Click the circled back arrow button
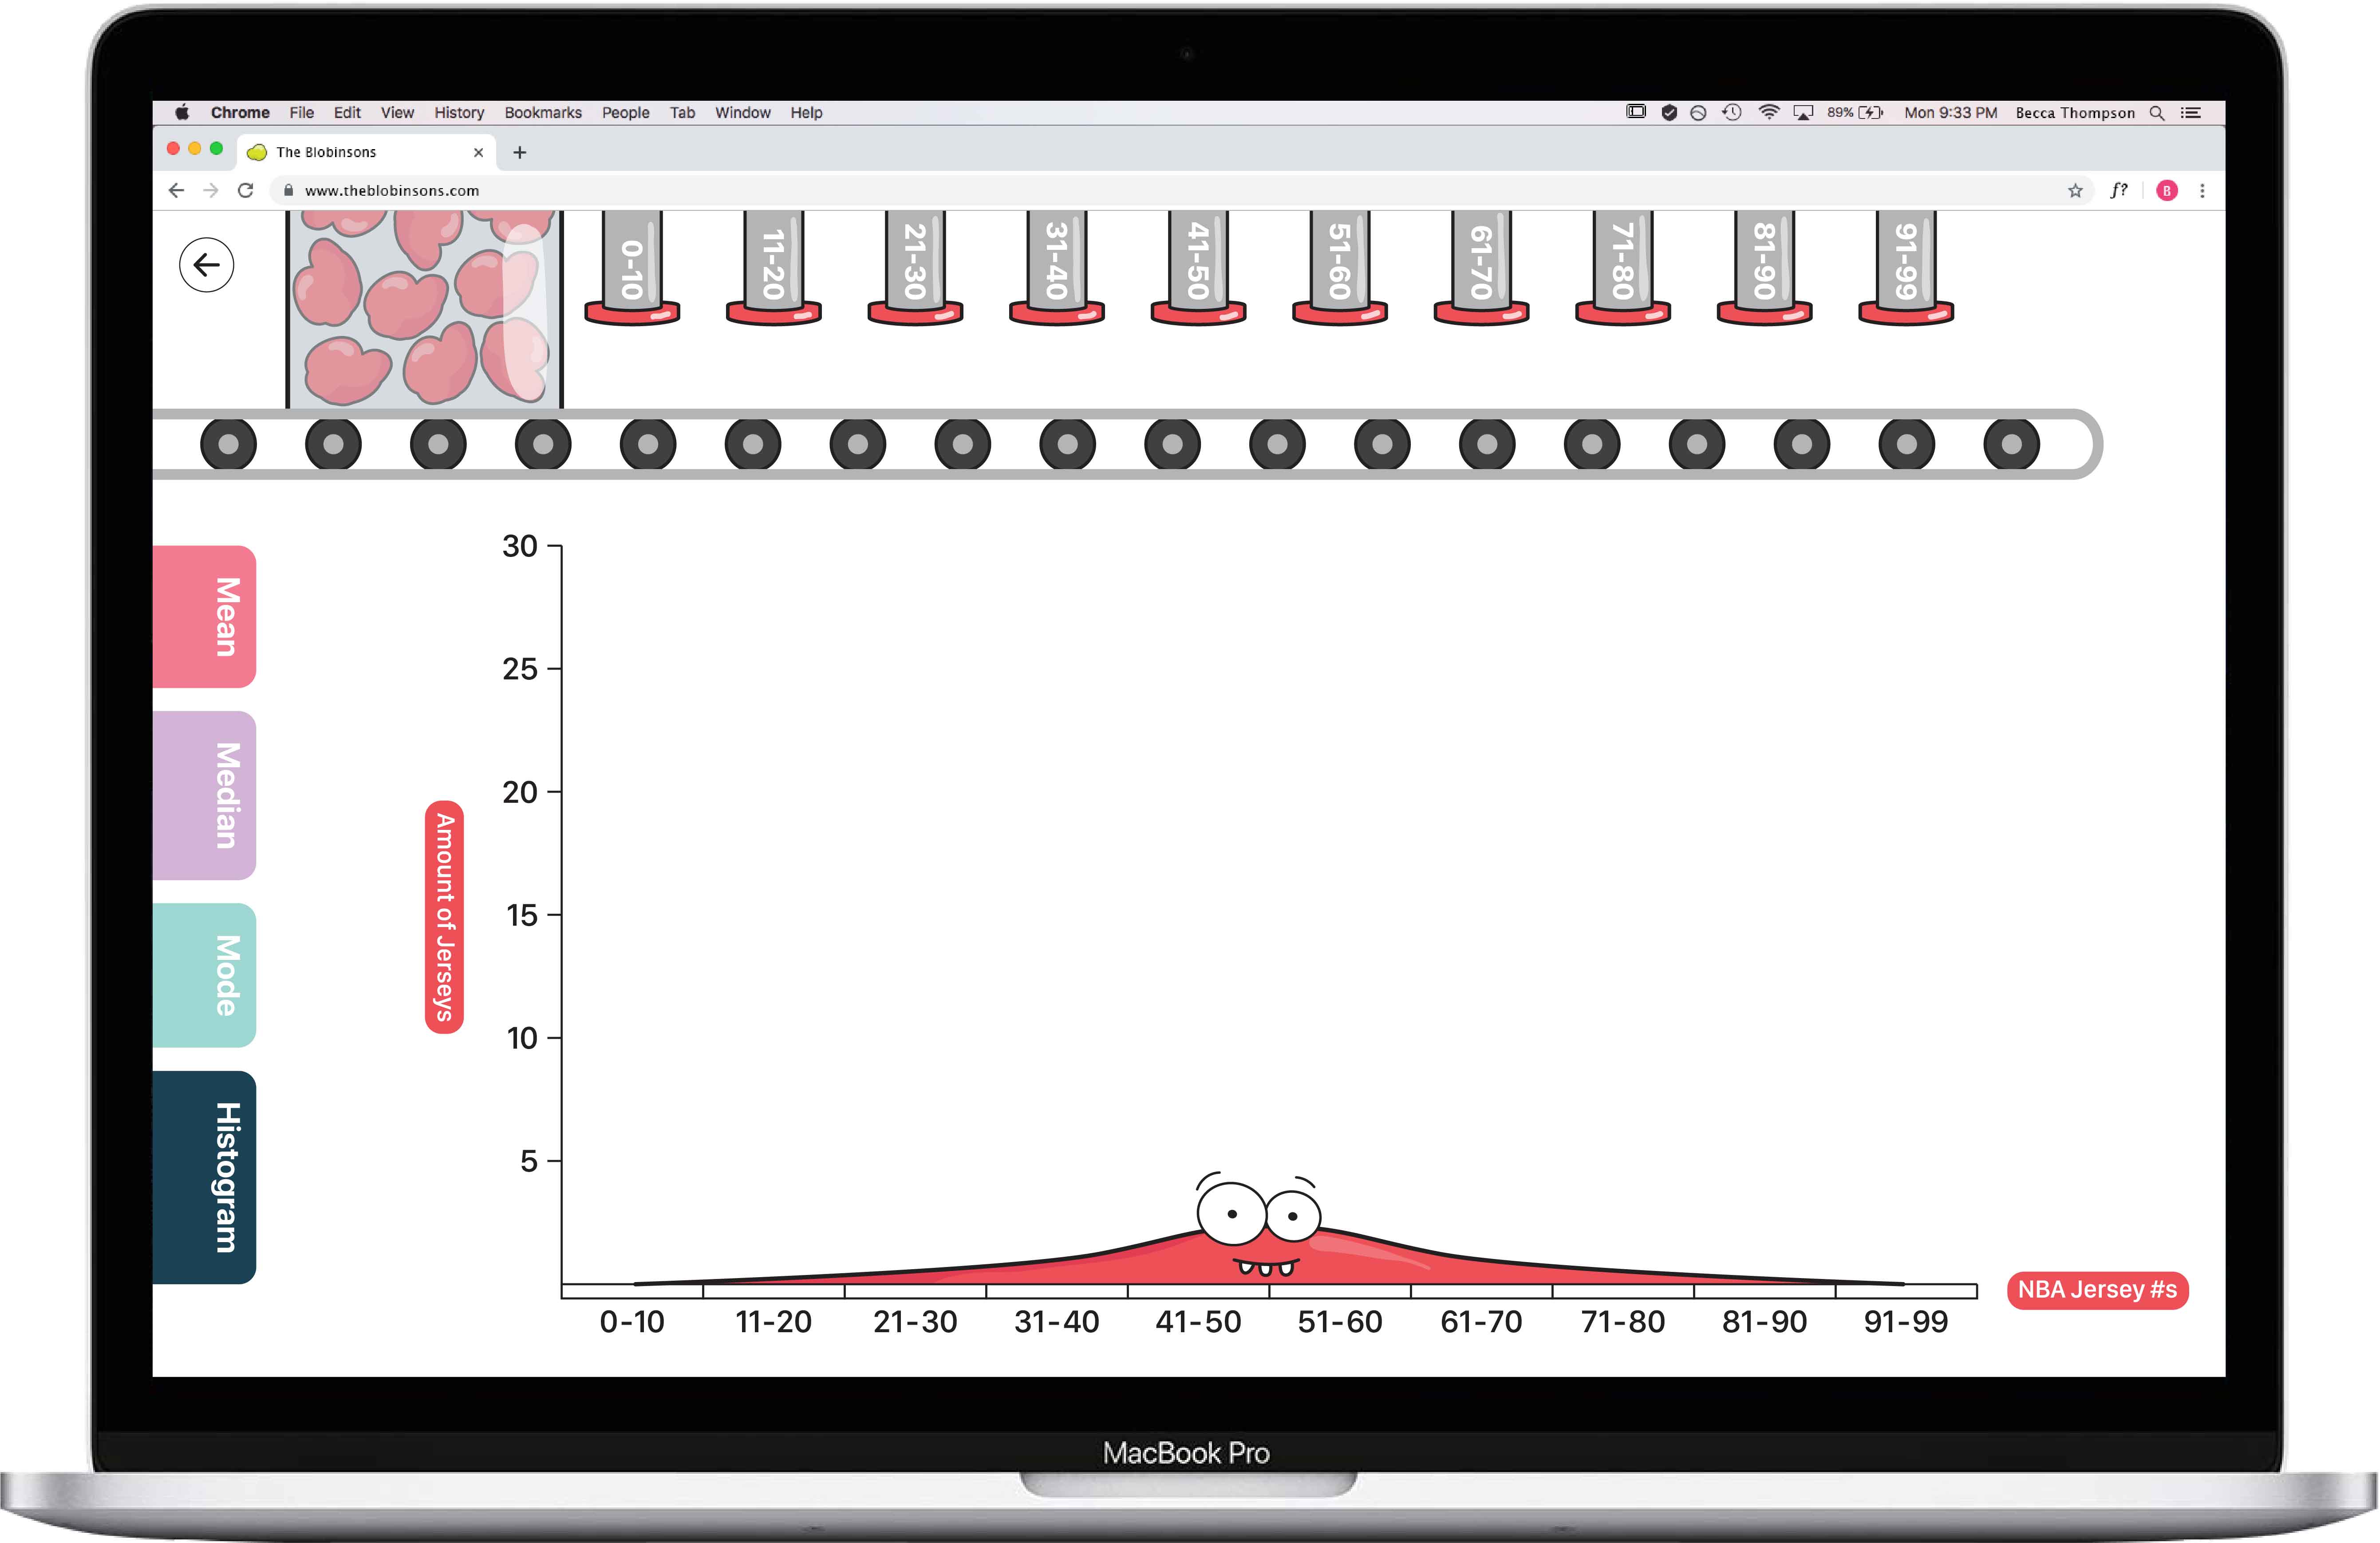2380x1543 pixels. (x=206, y=265)
